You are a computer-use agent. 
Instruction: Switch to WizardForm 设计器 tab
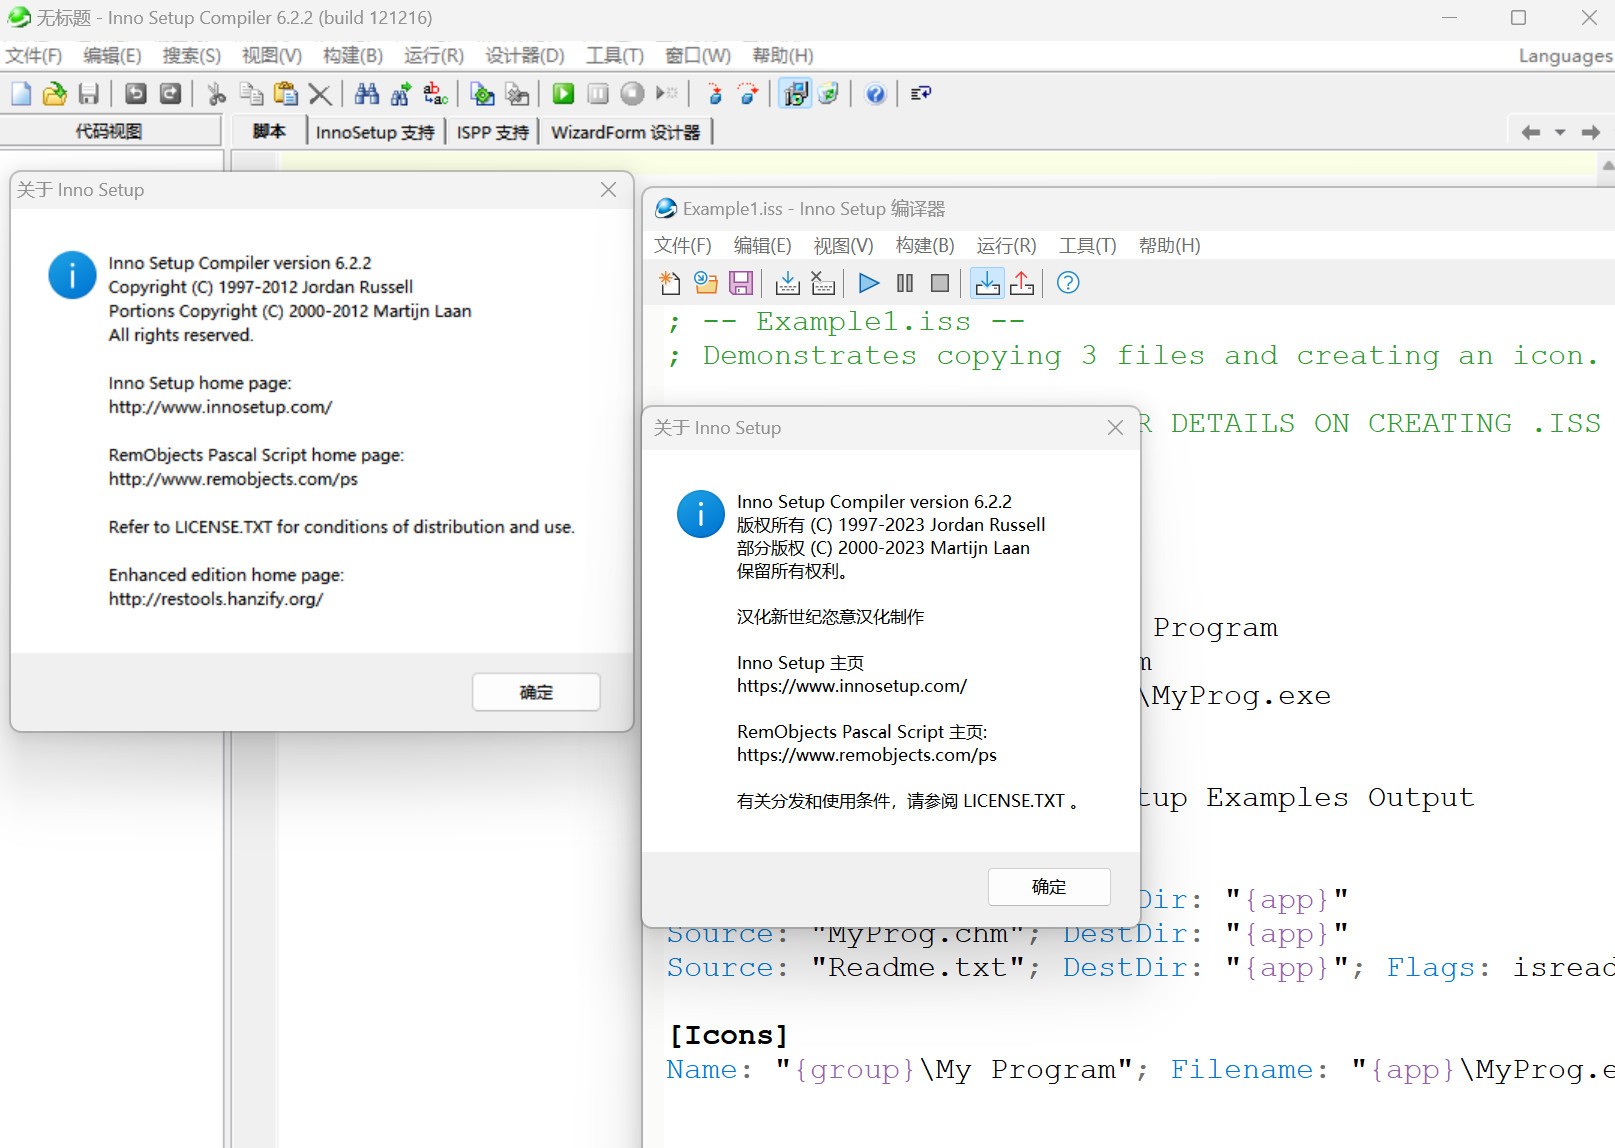(x=626, y=132)
